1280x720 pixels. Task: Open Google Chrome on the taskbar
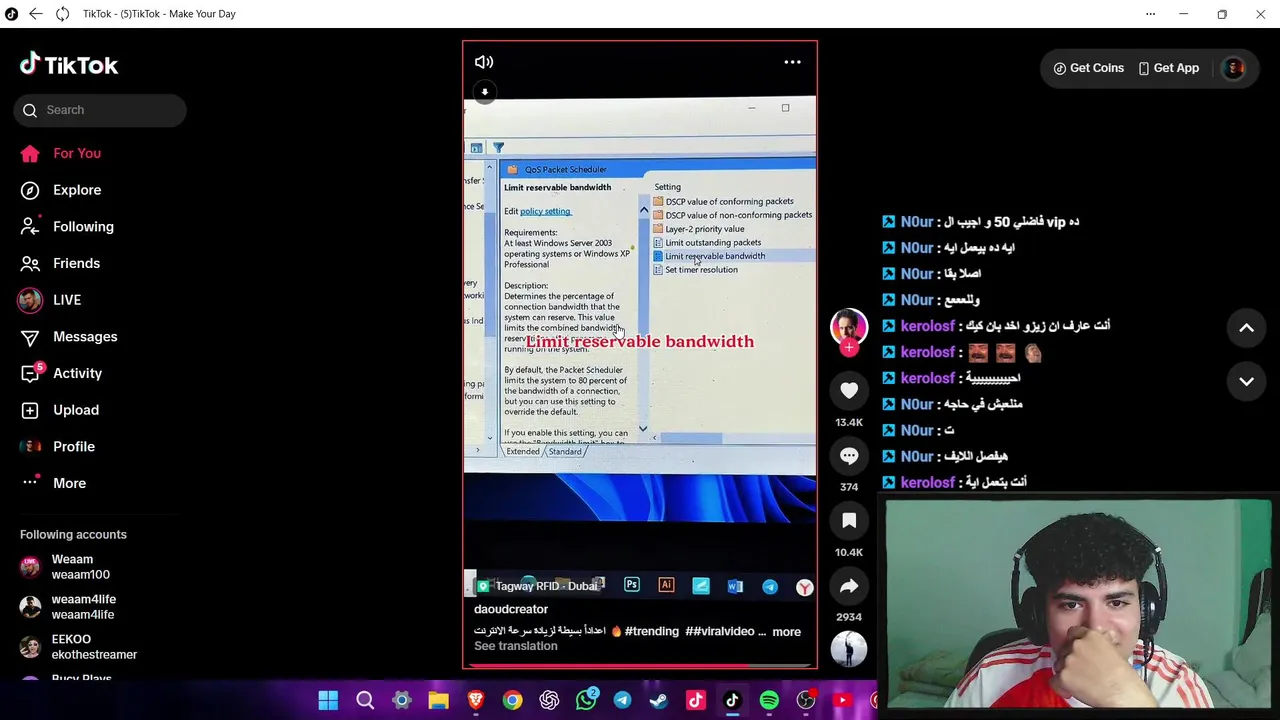(512, 701)
